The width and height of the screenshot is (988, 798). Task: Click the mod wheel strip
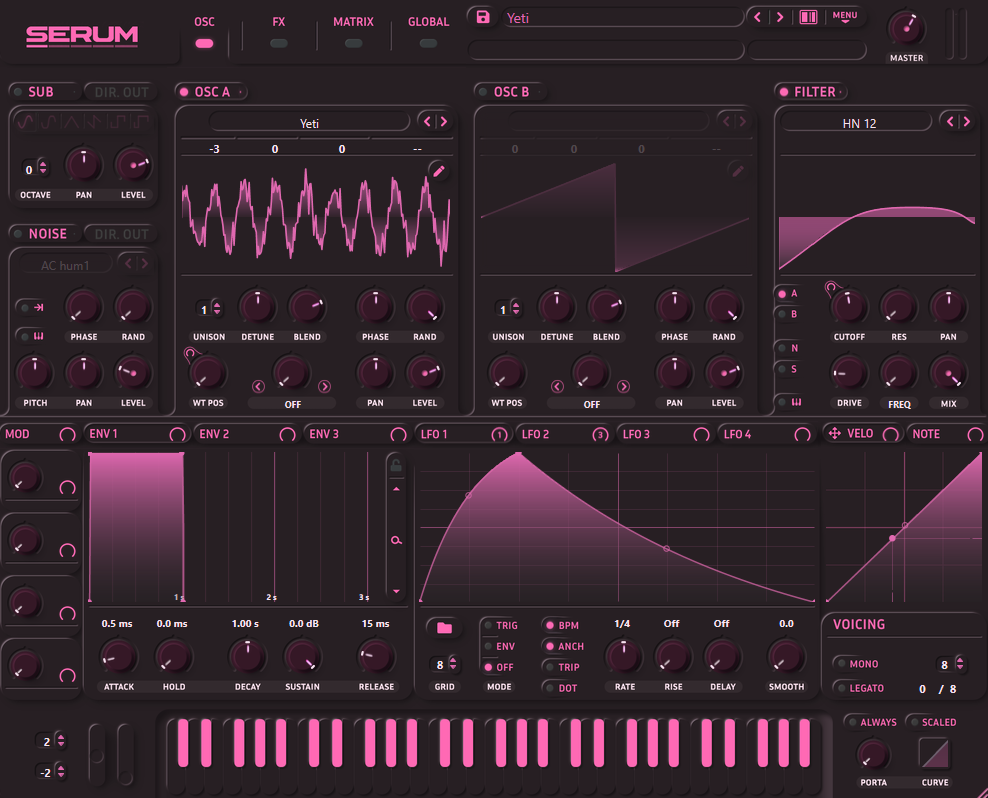coord(125,754)
